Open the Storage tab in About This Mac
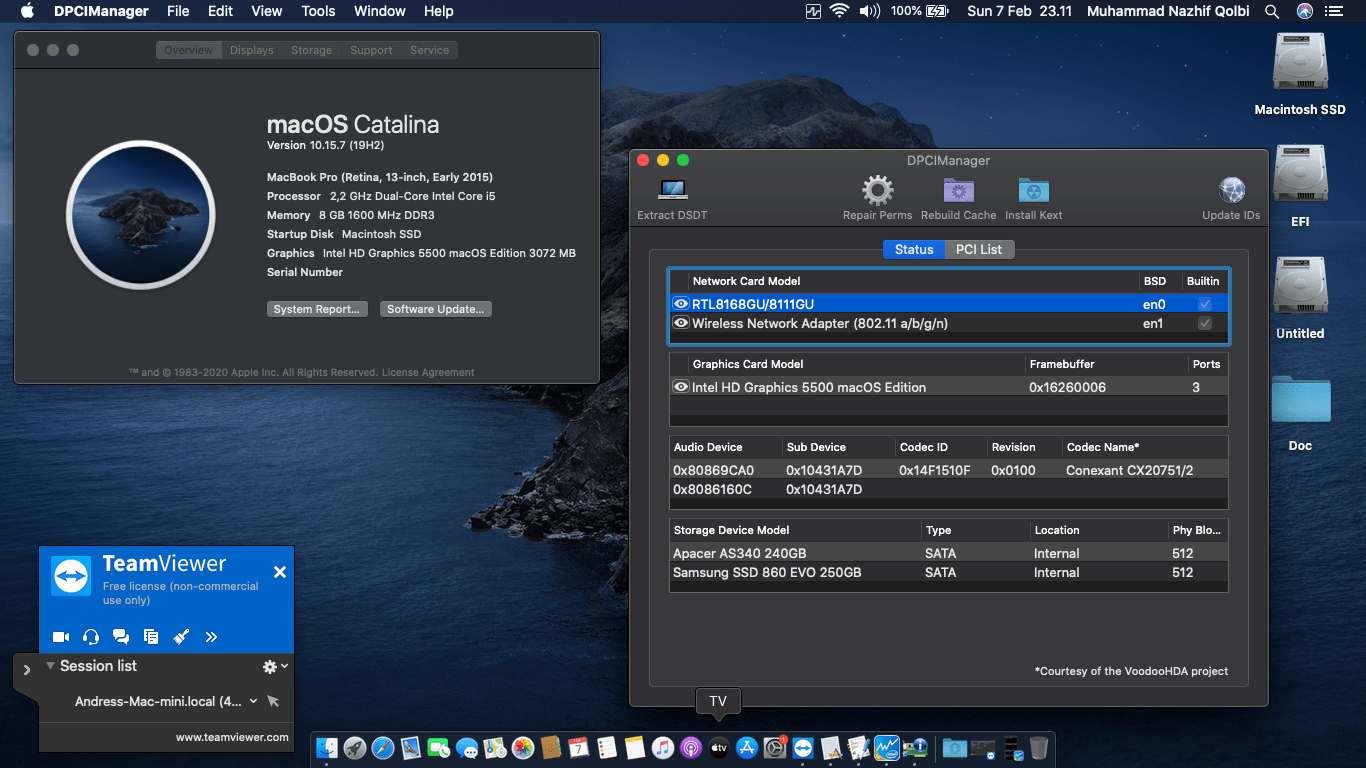 [x=312, y=50]
